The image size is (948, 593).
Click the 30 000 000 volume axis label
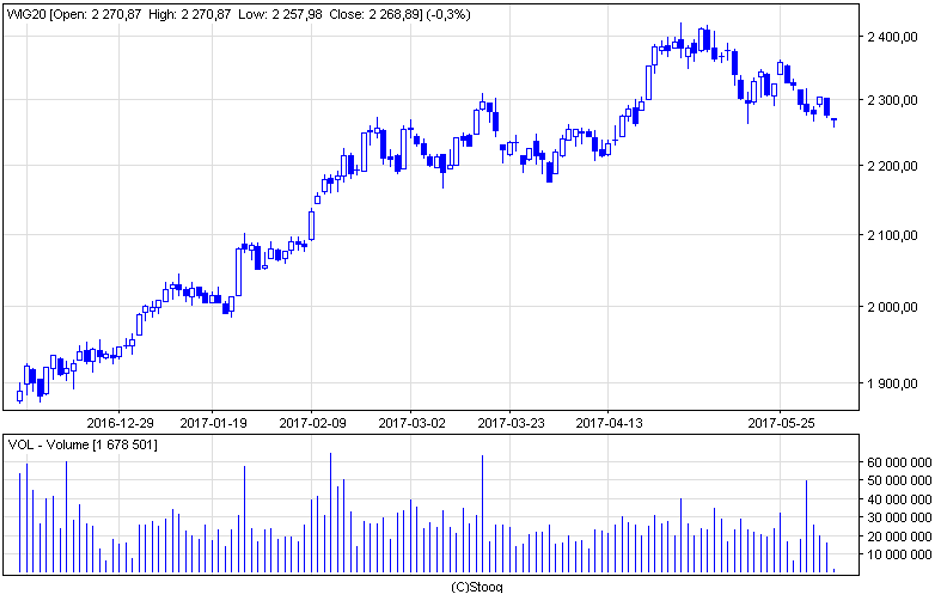(x=898, y=517)
